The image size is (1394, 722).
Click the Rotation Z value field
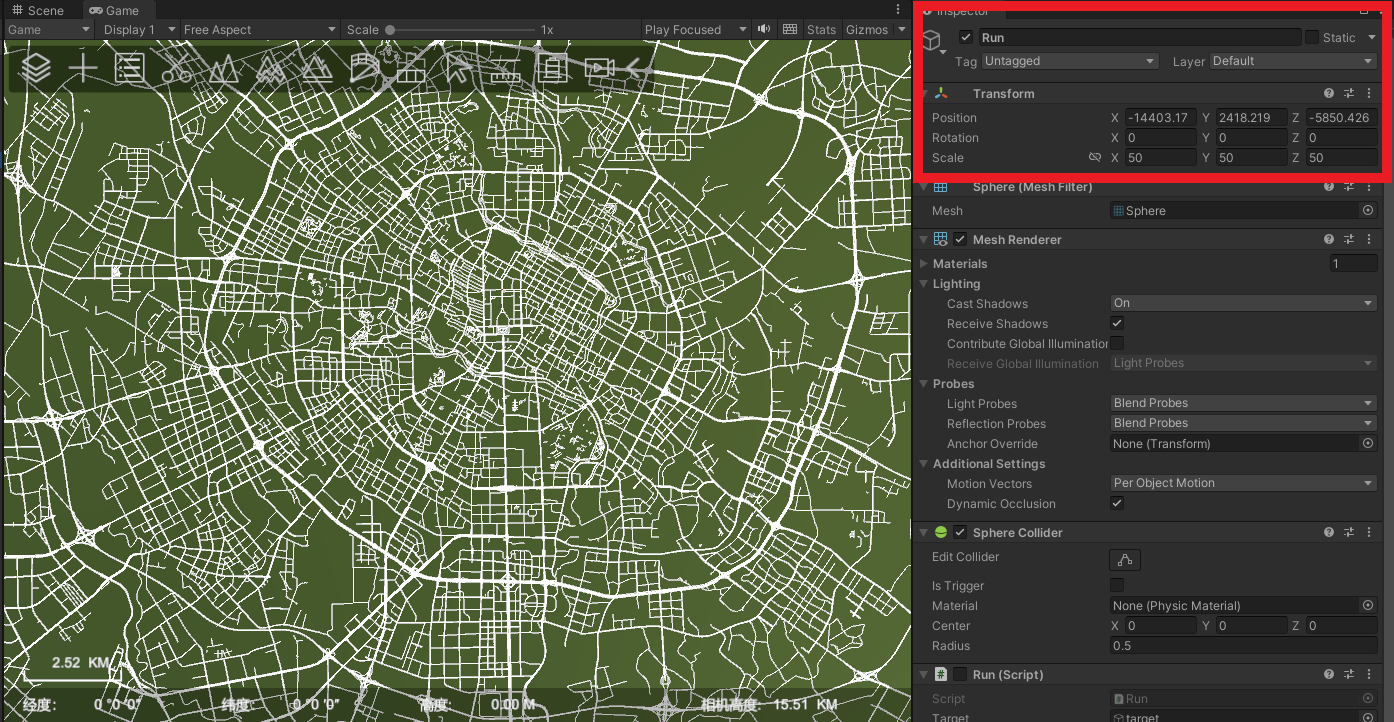coord(1341,137)
